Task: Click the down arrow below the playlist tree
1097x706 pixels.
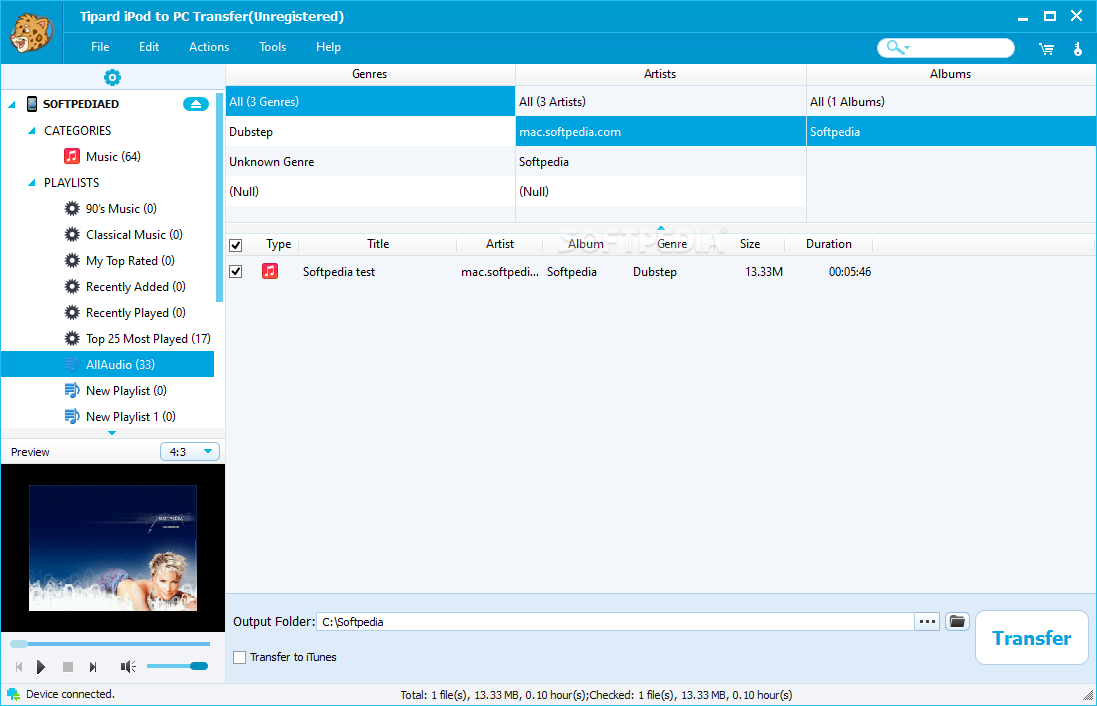Action: click(x=112, y=433)
